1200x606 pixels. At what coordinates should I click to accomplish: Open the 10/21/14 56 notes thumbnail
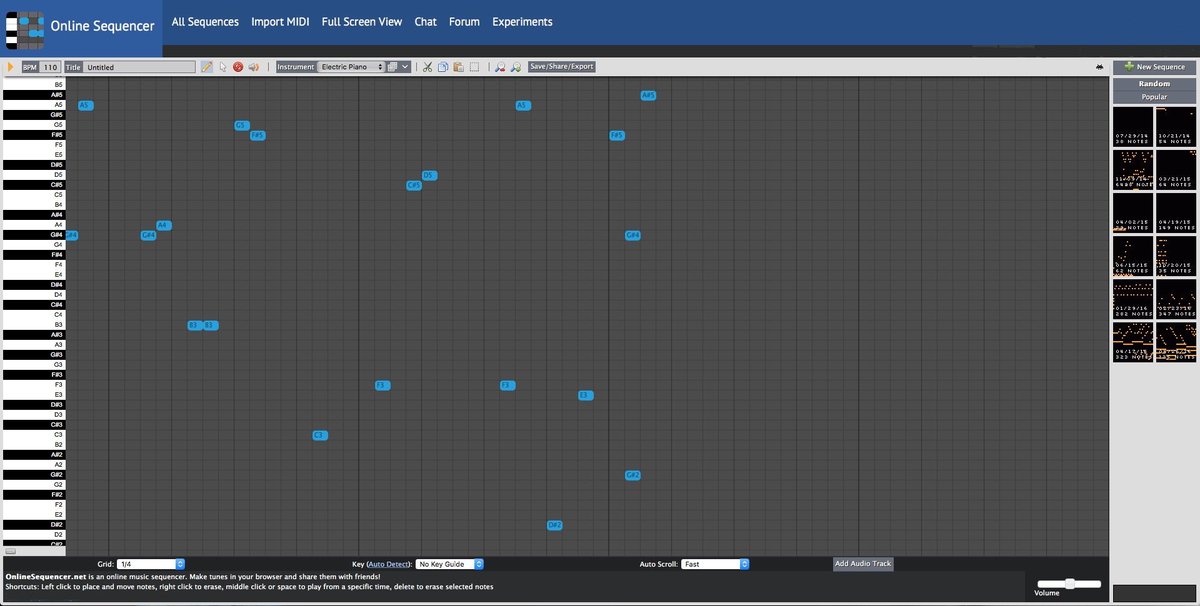1176,126
